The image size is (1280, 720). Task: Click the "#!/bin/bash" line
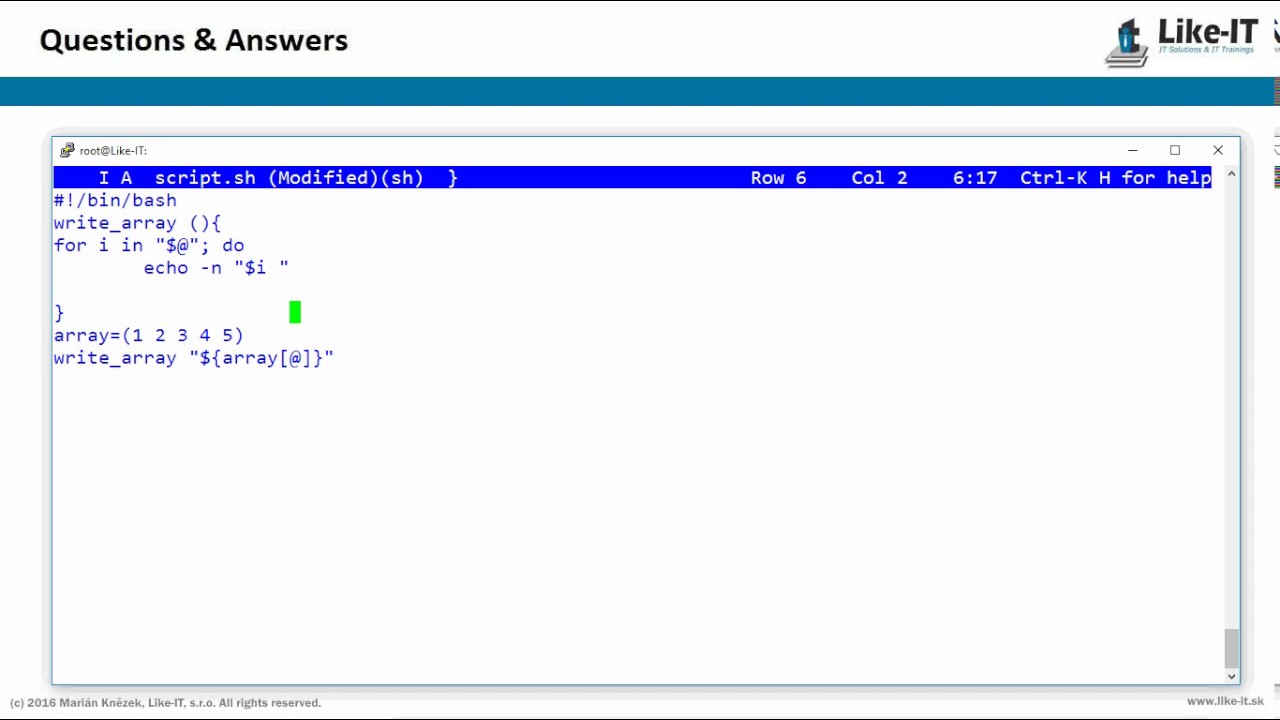tap(115, 201)
